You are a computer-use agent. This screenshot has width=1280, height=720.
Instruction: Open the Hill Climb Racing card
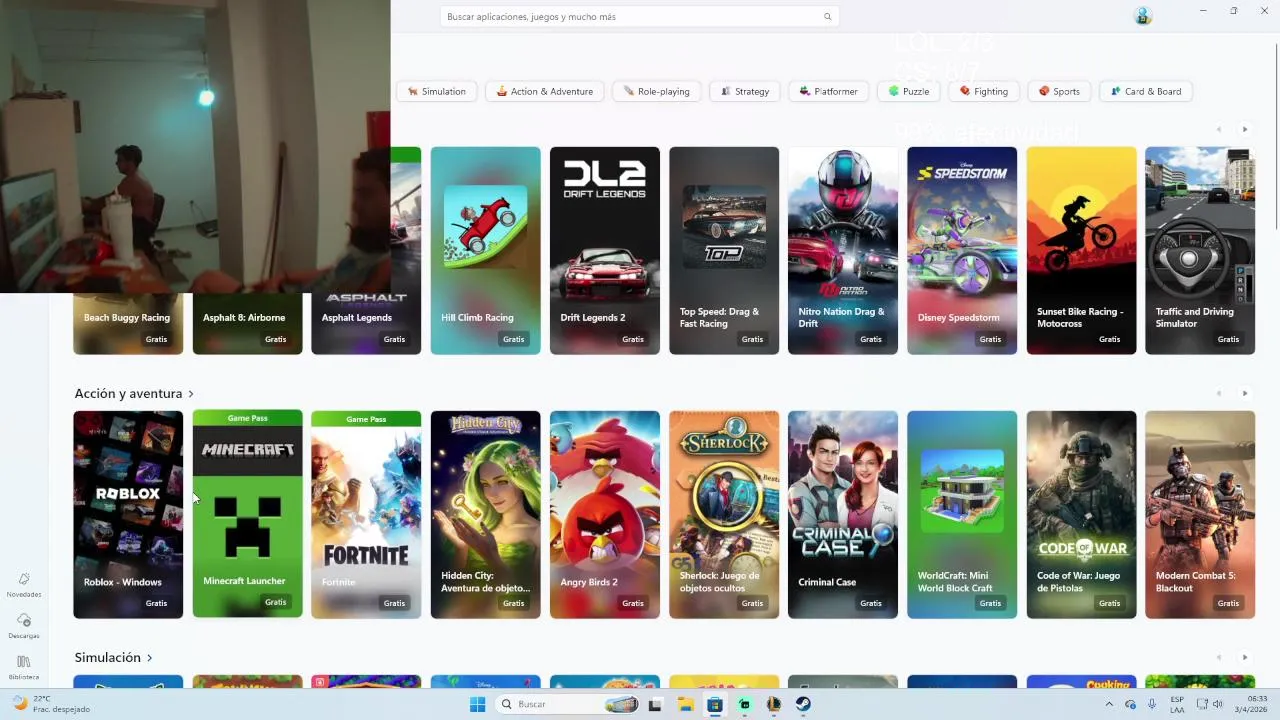[x=485, y=251]
